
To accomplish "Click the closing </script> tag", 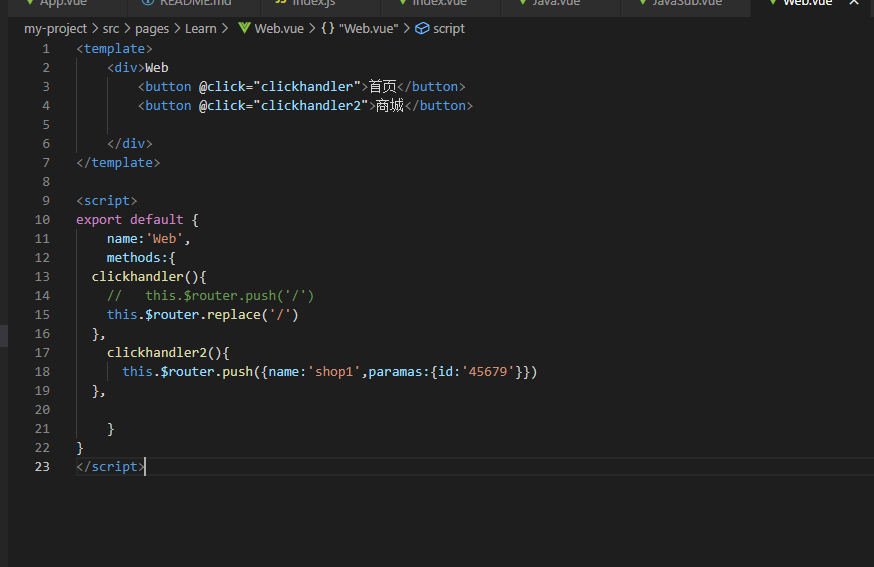I will click(110, 467).
